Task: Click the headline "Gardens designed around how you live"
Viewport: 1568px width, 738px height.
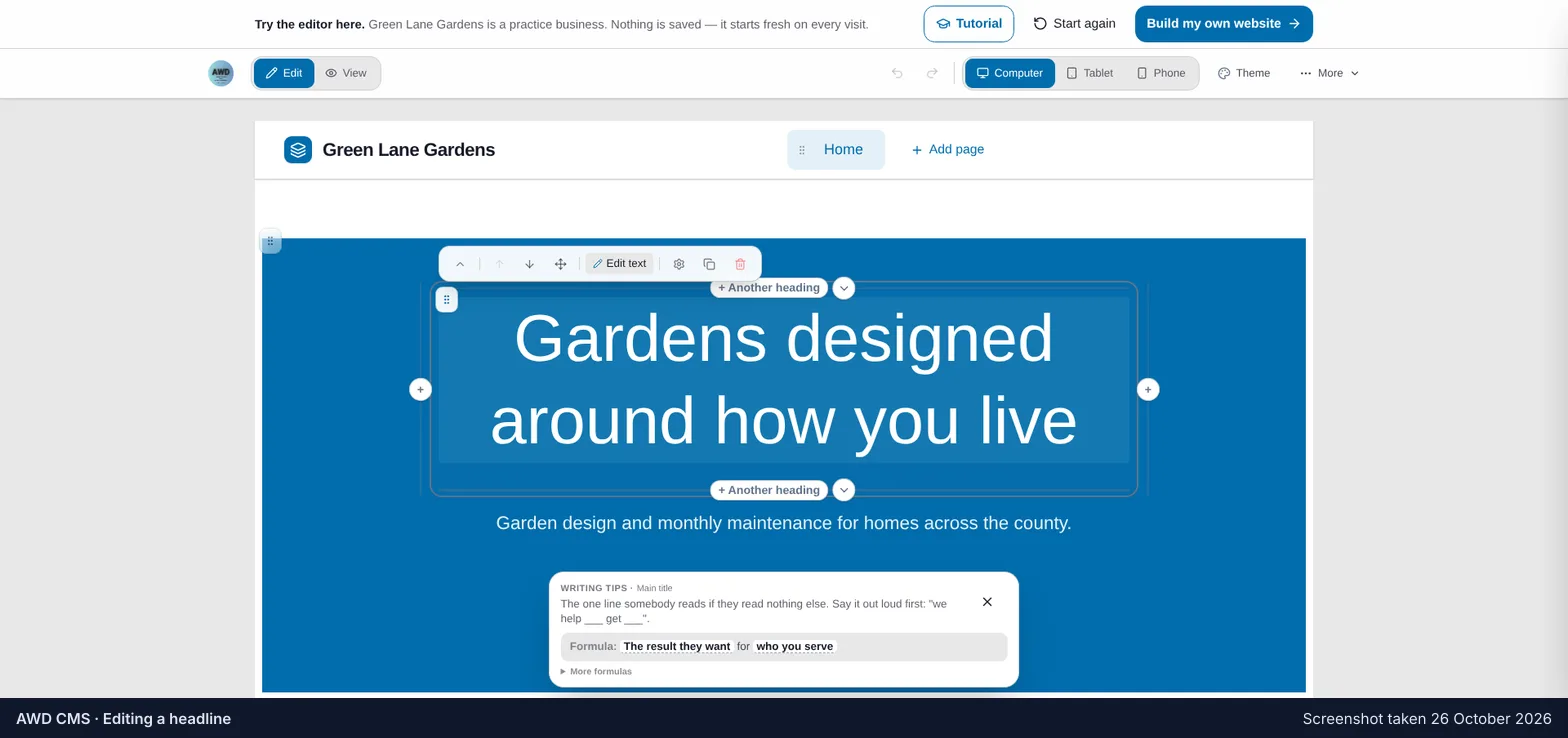Action: tap(784, 379)
